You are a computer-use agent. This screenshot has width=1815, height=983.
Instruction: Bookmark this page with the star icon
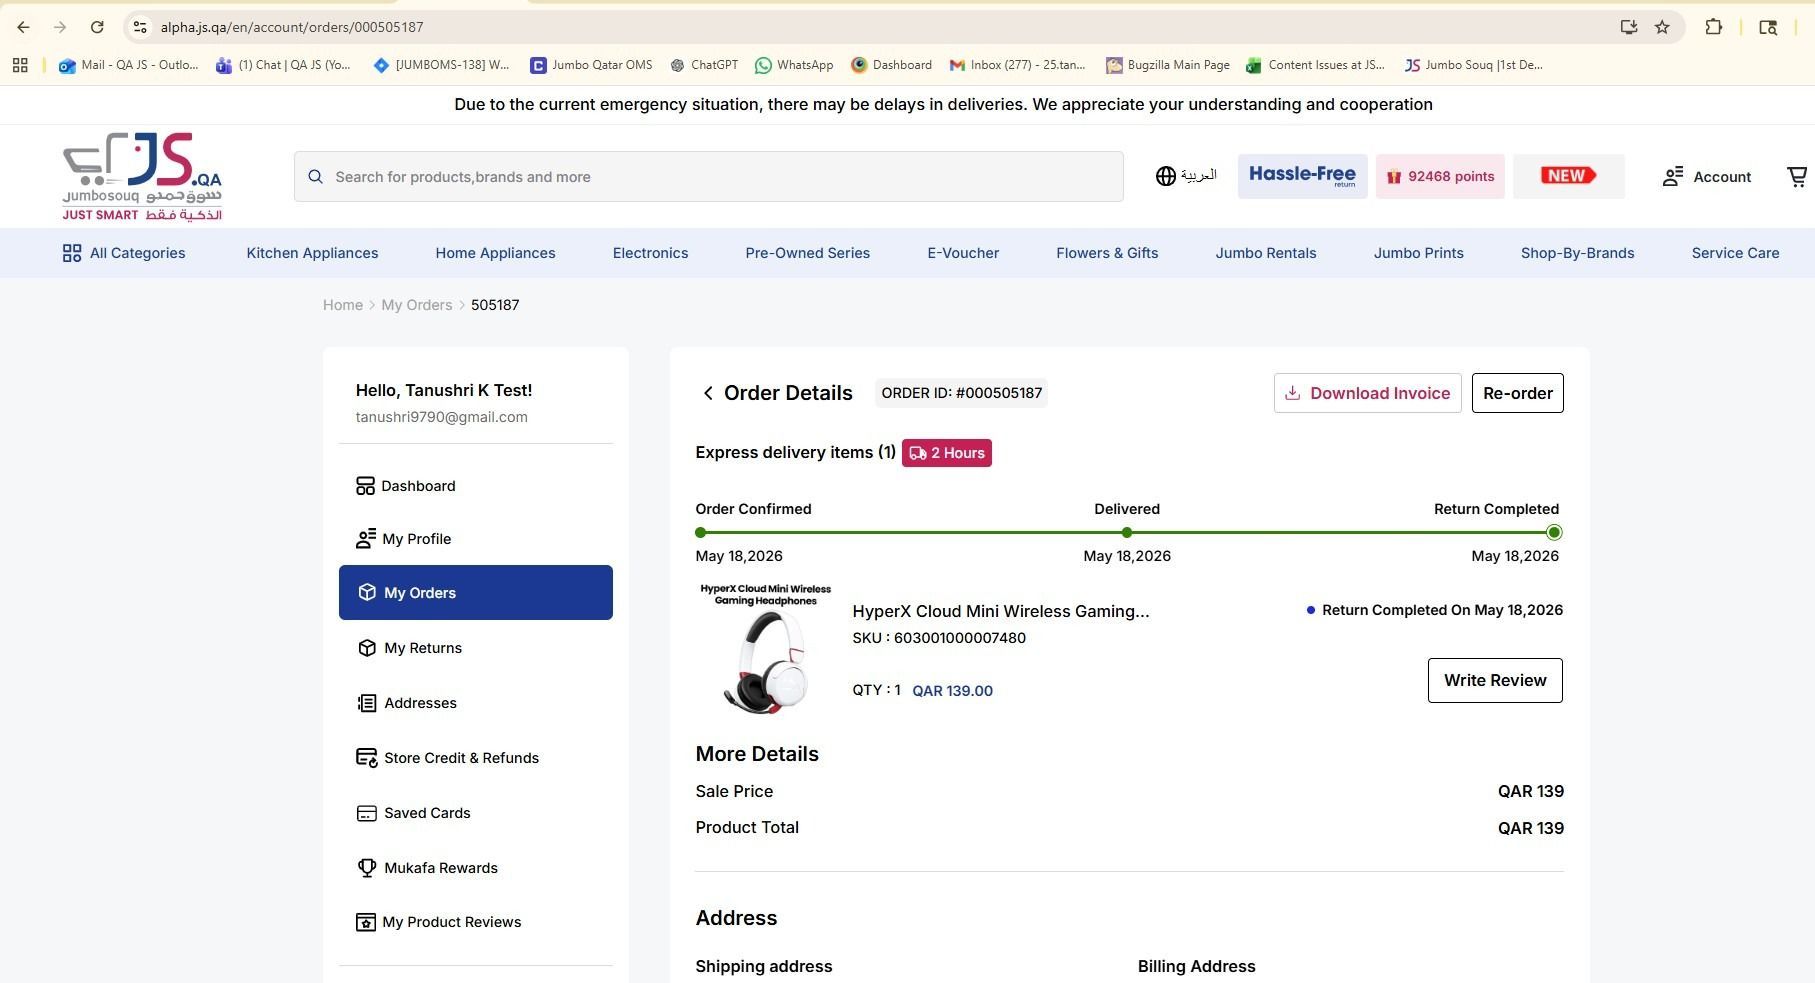click(1662, 27)
